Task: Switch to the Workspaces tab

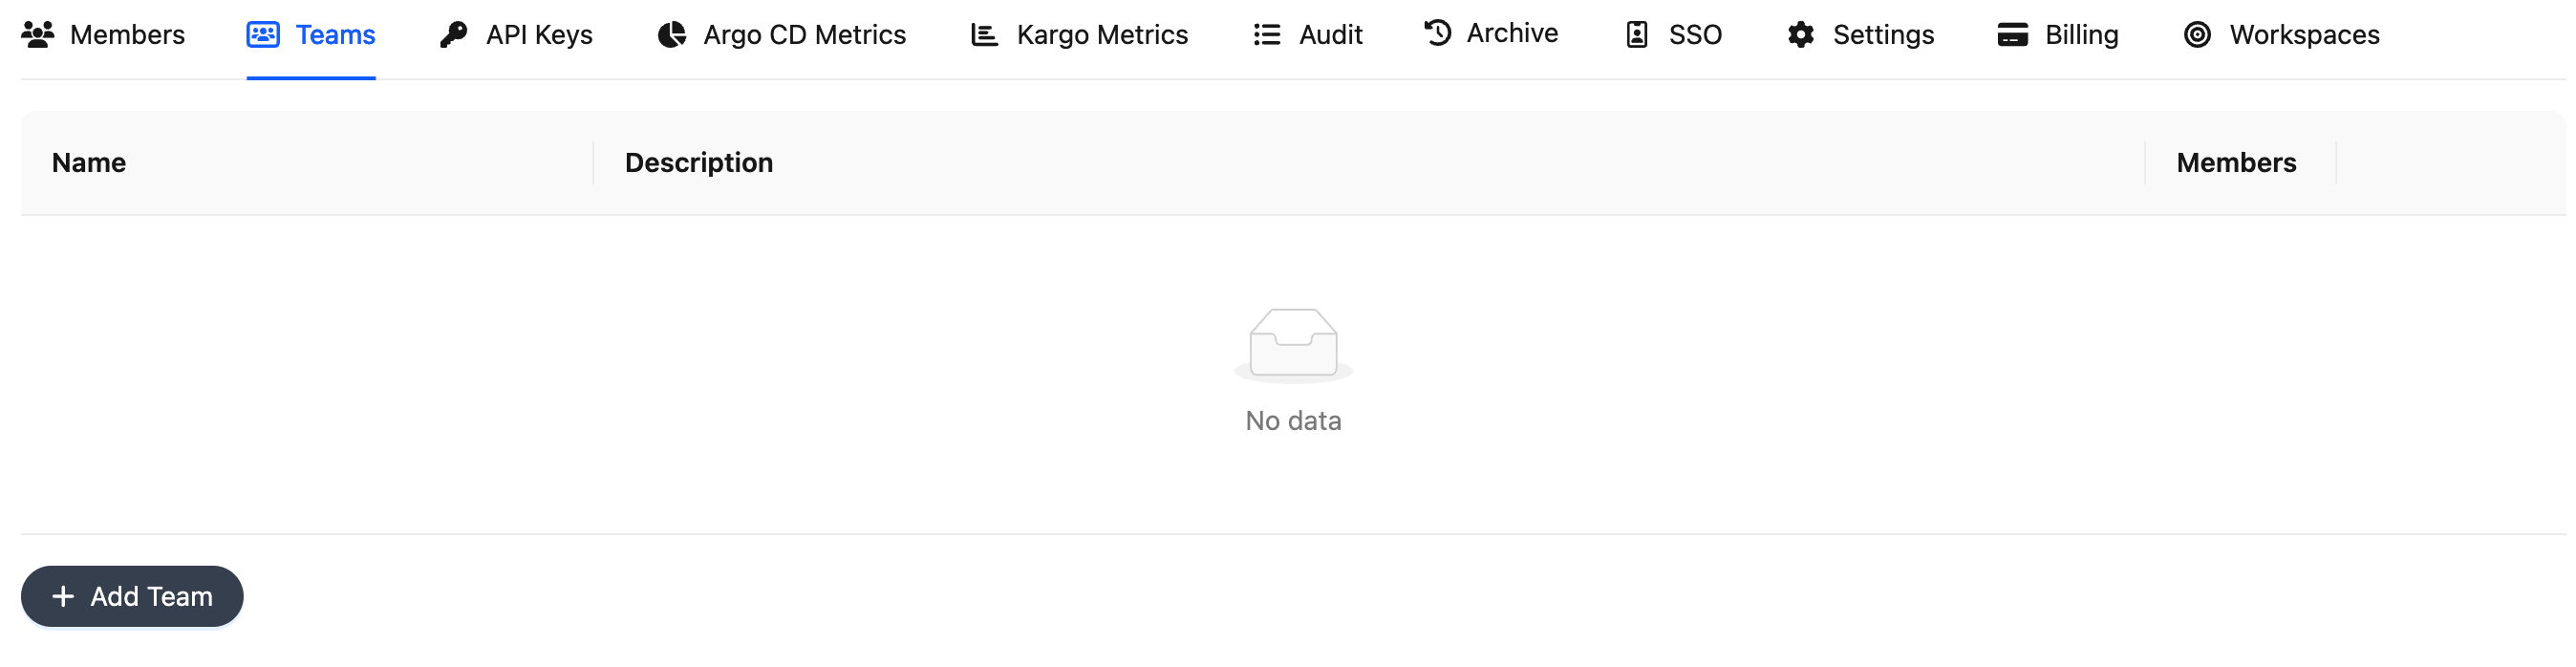Action: (2282, 35)
